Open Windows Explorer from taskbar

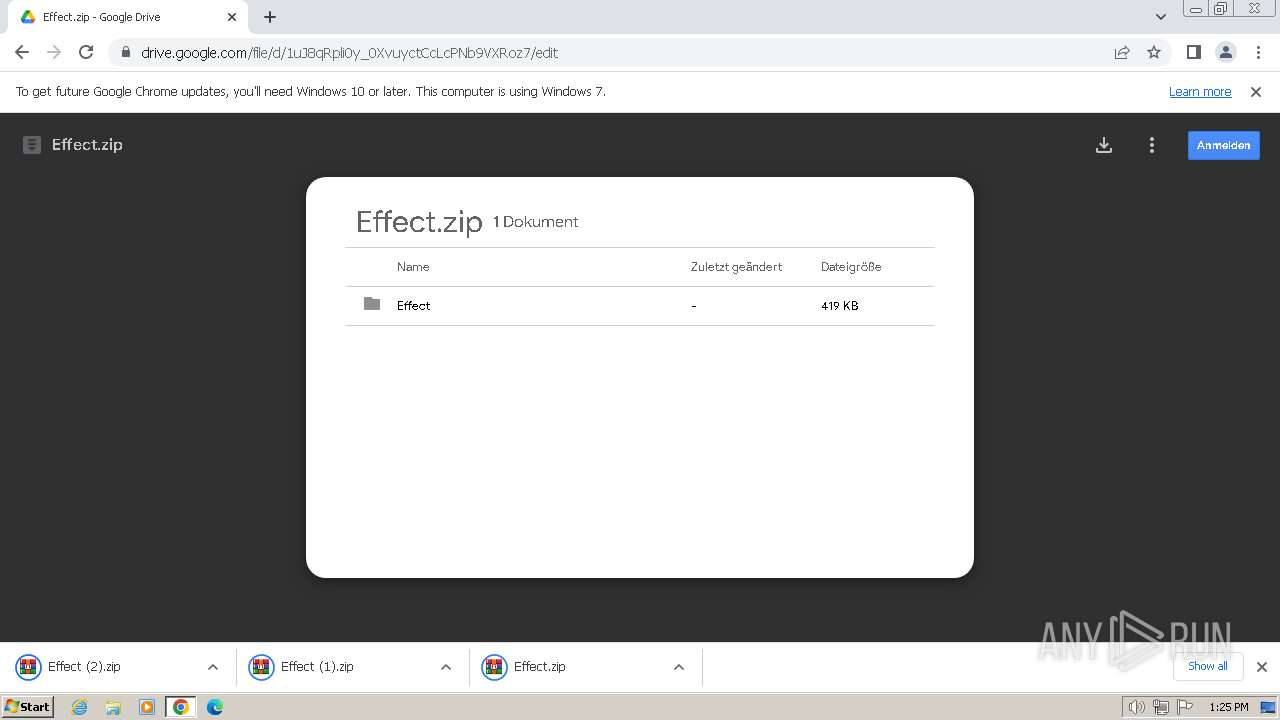(x=113, y=707)
